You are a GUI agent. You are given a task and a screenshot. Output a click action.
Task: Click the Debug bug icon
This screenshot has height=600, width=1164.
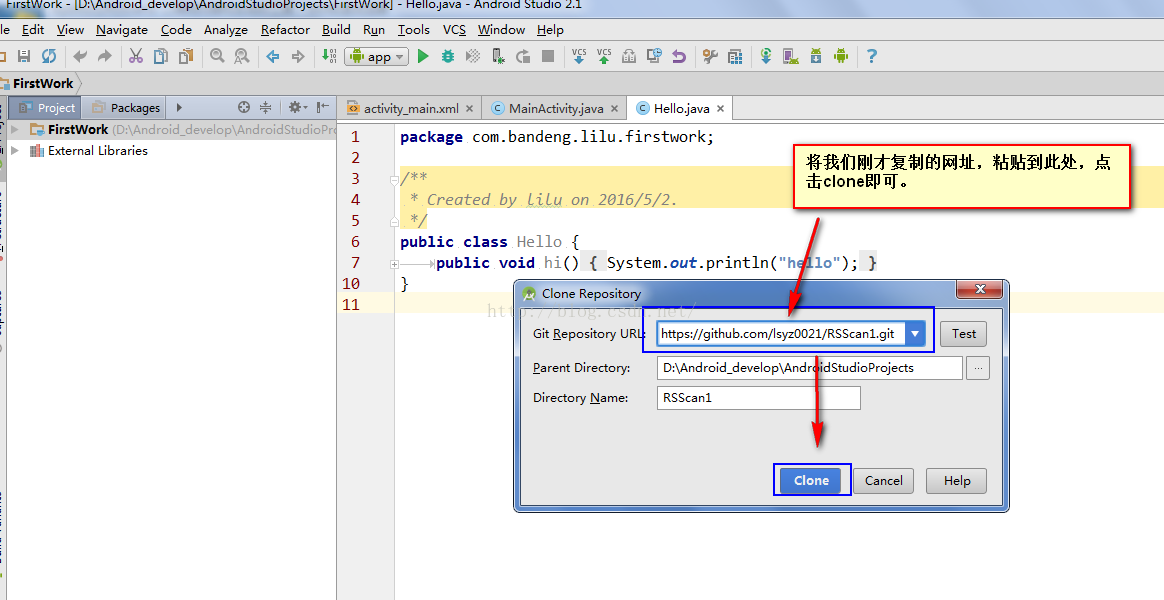(448, 56)
